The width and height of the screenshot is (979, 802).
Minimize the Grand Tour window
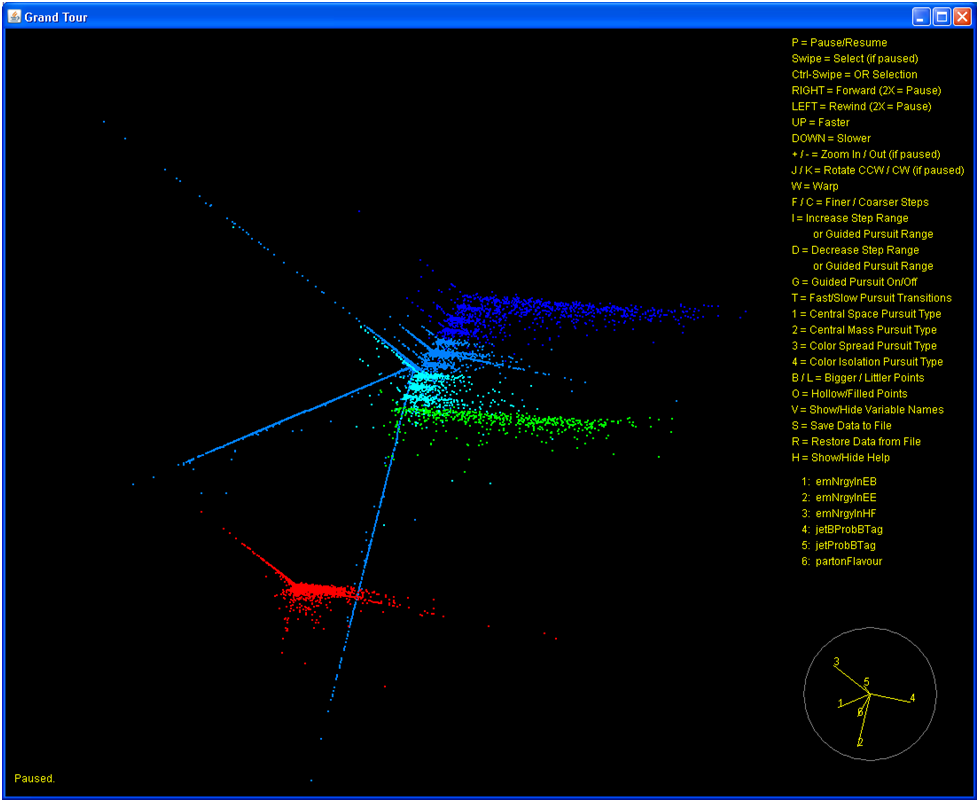tap(921, 17)
